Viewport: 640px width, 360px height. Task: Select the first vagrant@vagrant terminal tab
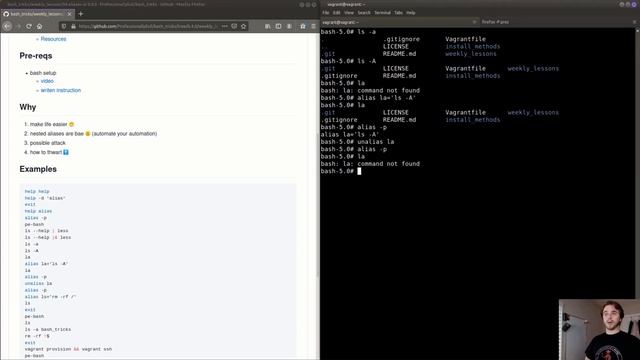(x=399, y=22)
